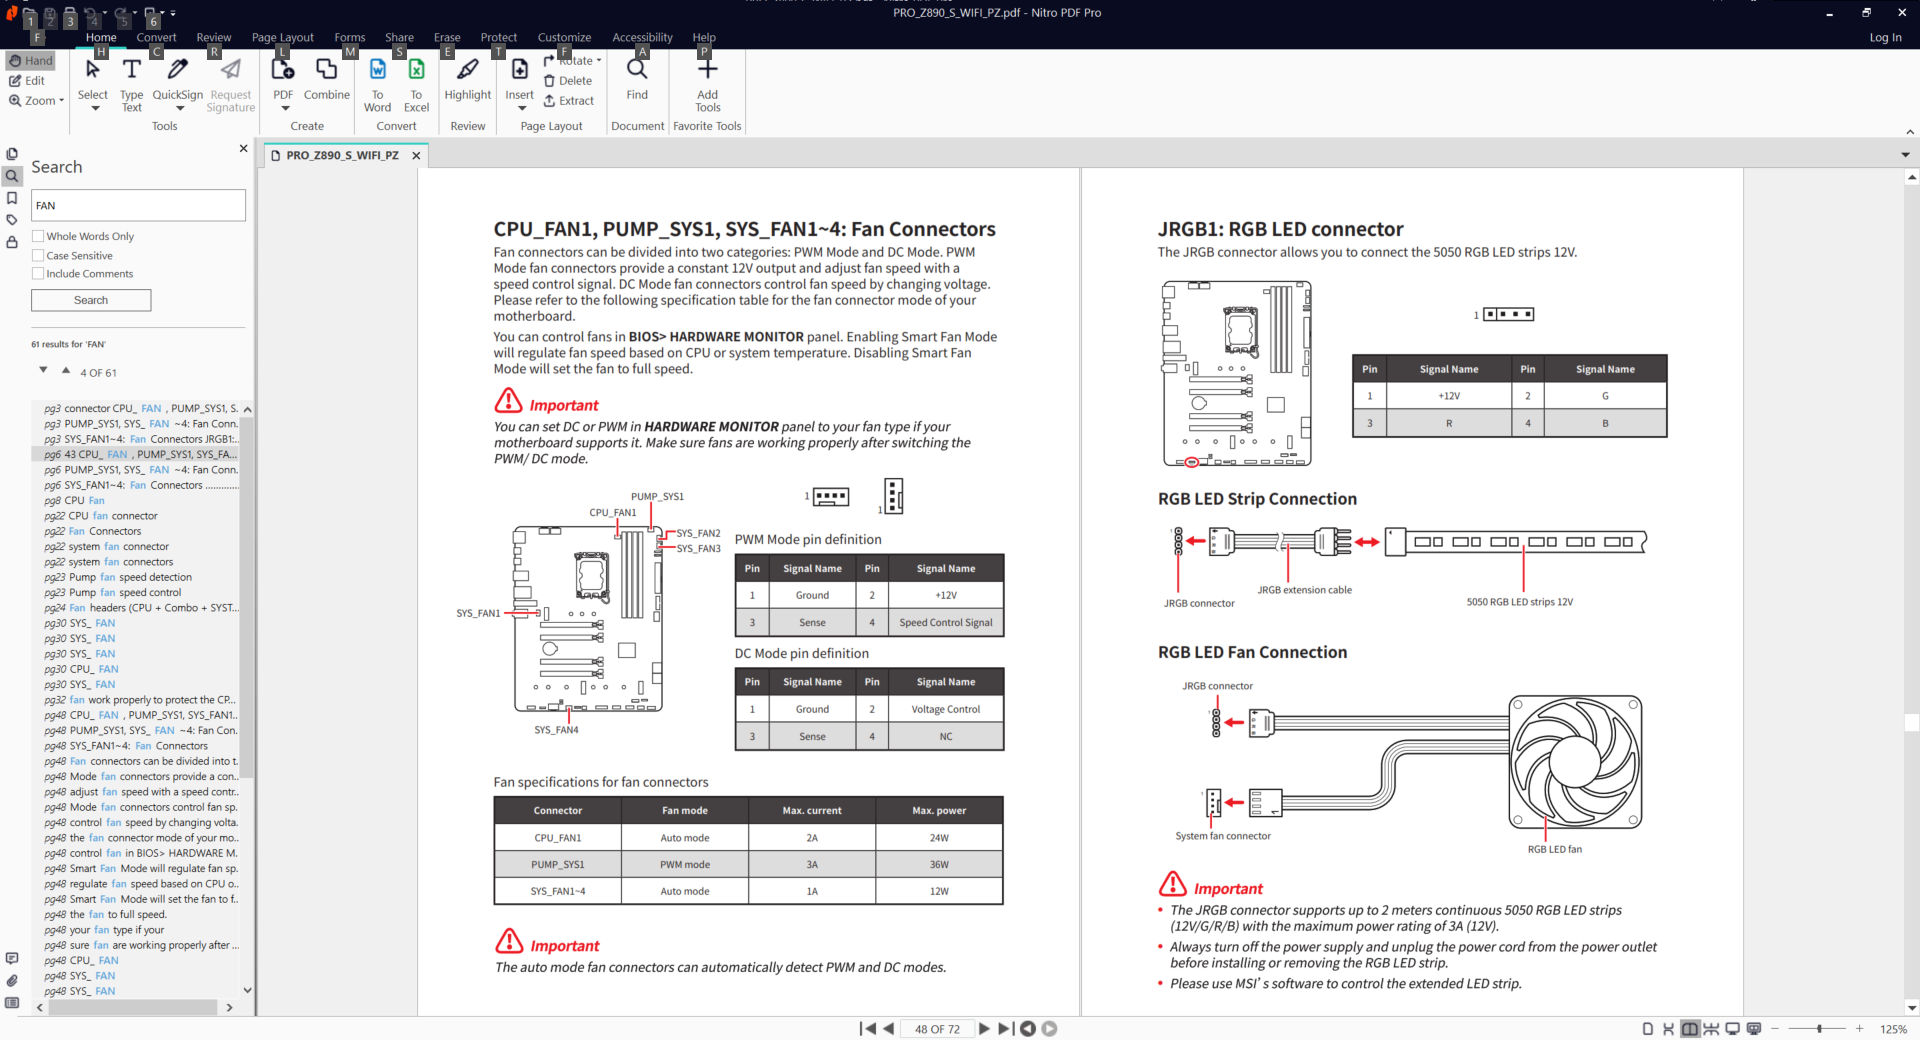Expand the PDF create dropdown
This screenshot has height=1040, width=1920.
(x=284, y=108)
